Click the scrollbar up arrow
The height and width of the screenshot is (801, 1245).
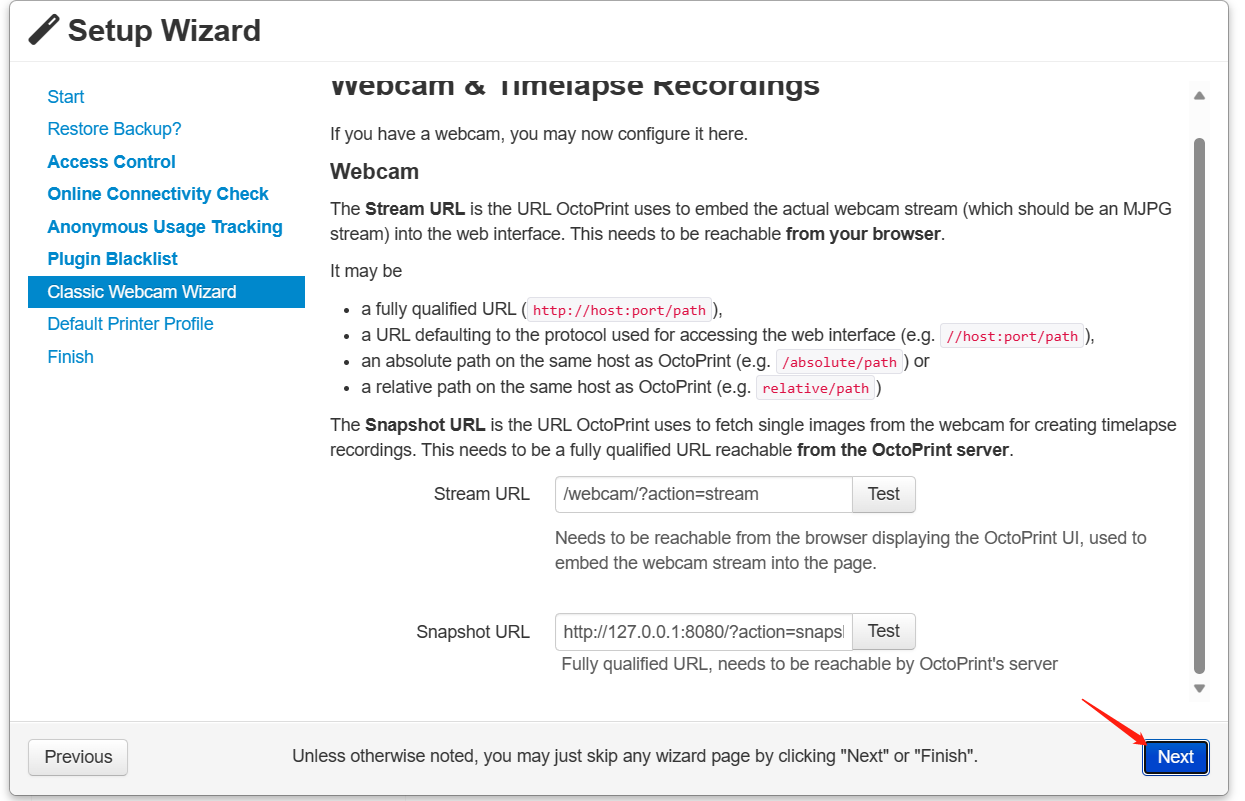tap(1199, 96)
